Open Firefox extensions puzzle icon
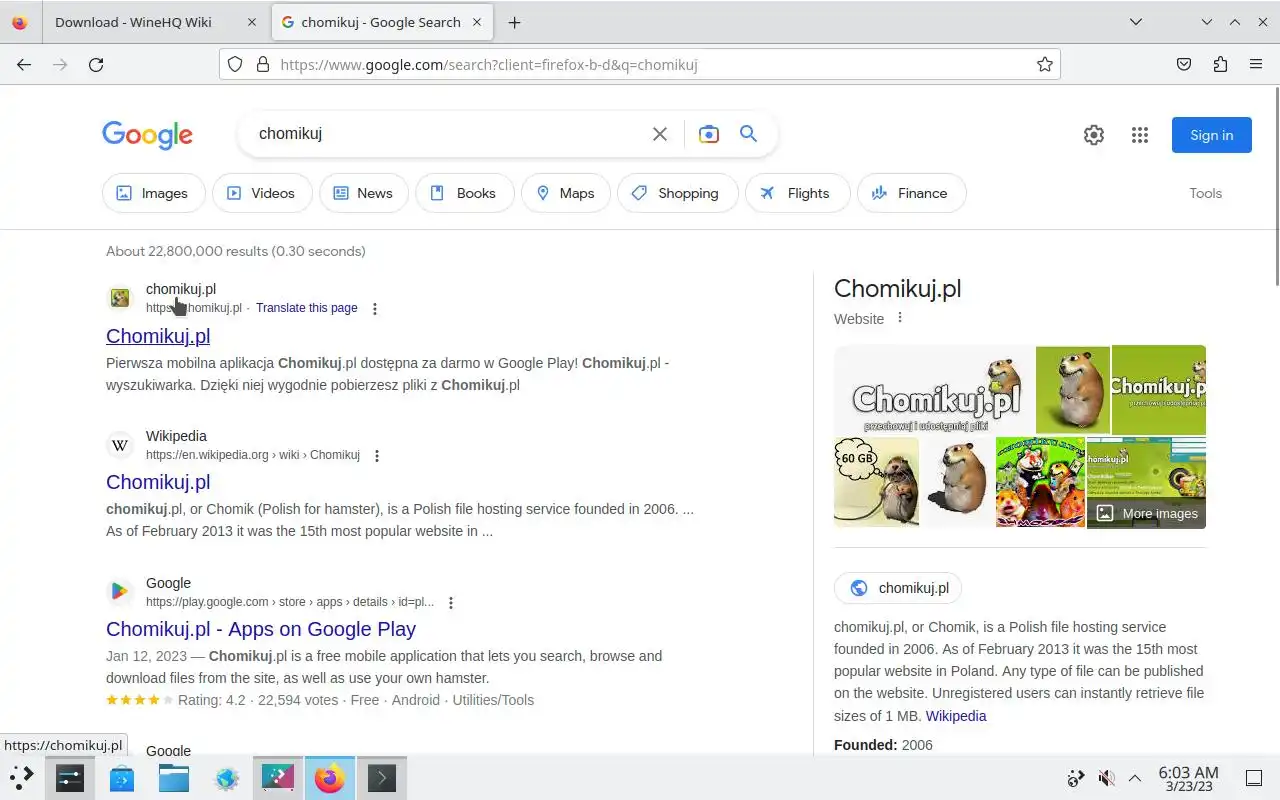 [x=1220, y=65]
